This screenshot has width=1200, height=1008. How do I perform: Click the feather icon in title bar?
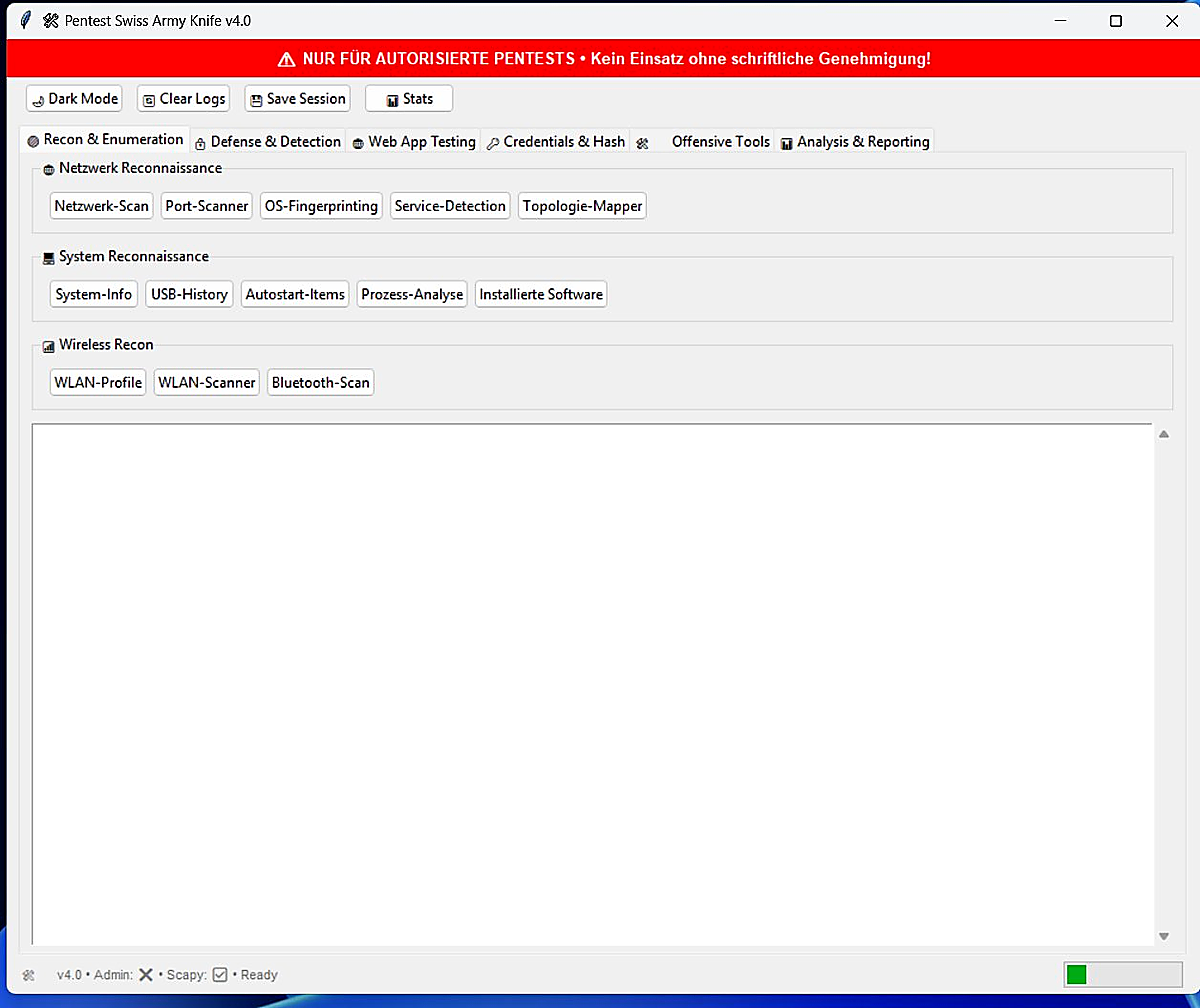(x=26, y=20)
